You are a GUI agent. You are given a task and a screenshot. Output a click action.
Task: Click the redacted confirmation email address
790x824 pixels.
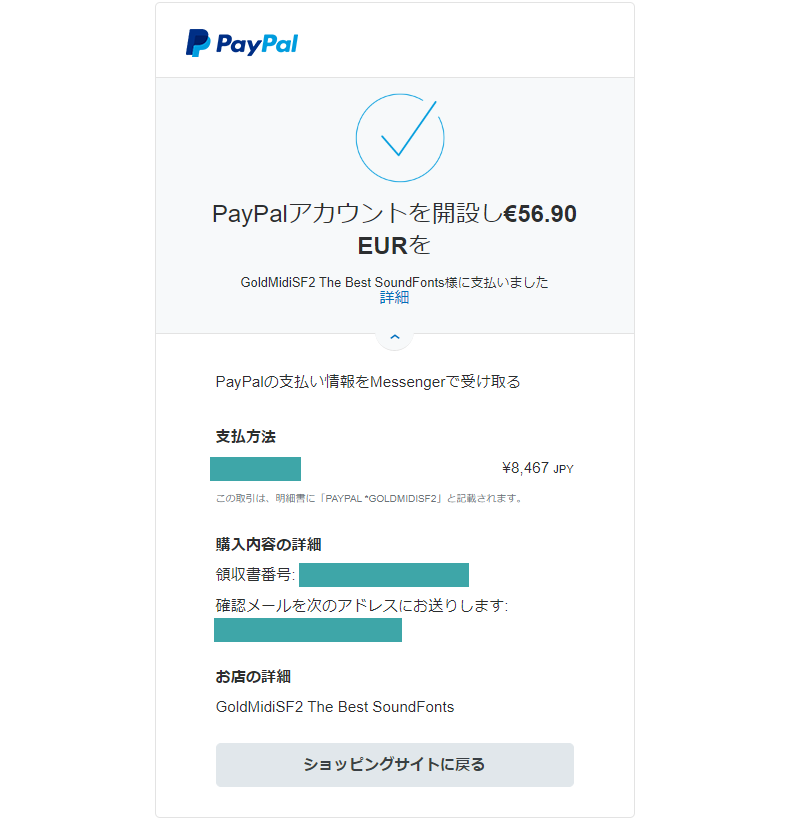tap(308, 630)
